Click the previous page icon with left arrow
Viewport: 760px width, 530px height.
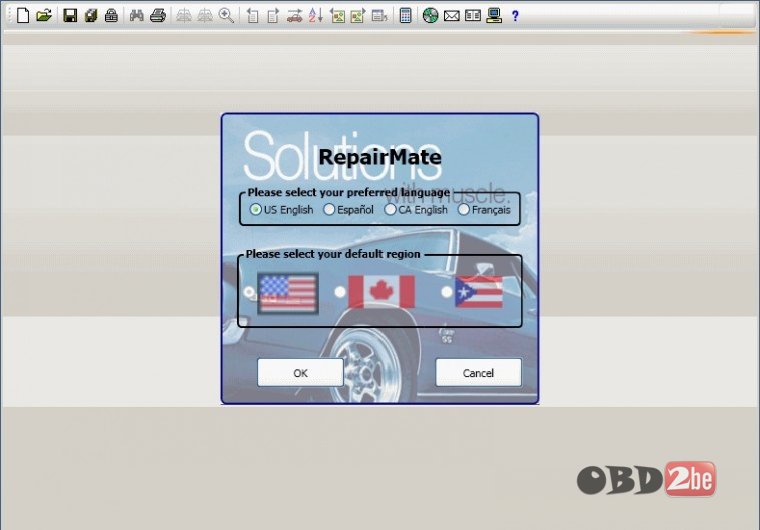(x=253, y=16)
